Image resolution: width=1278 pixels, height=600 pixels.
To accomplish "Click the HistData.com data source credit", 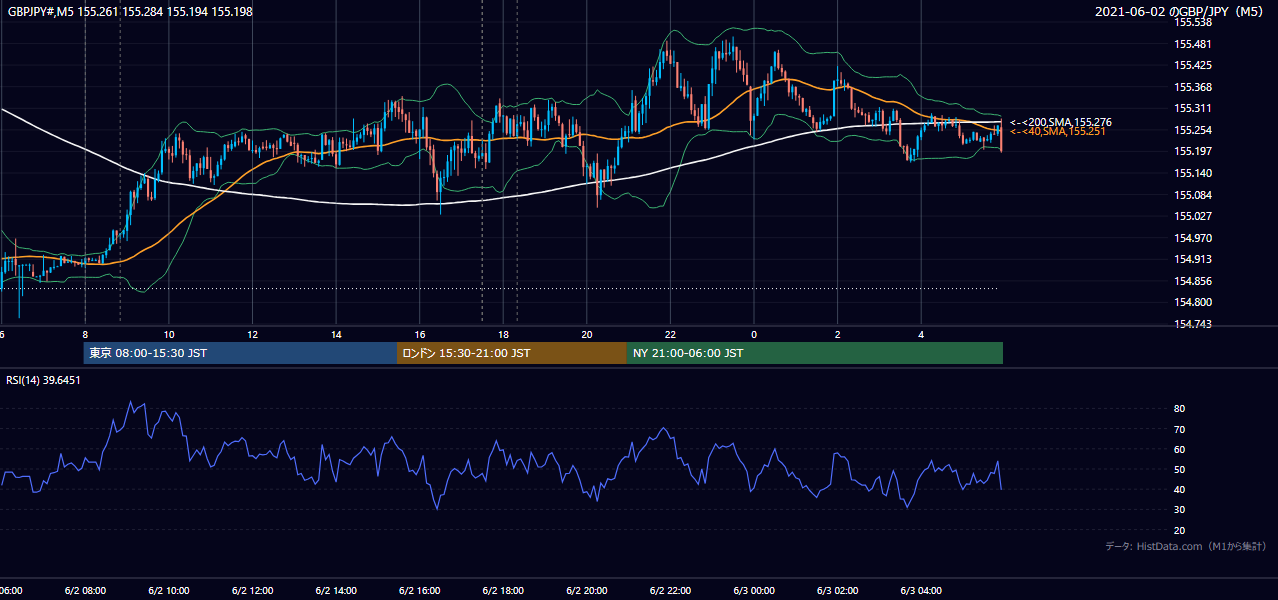I will (x=1186, y=546).
